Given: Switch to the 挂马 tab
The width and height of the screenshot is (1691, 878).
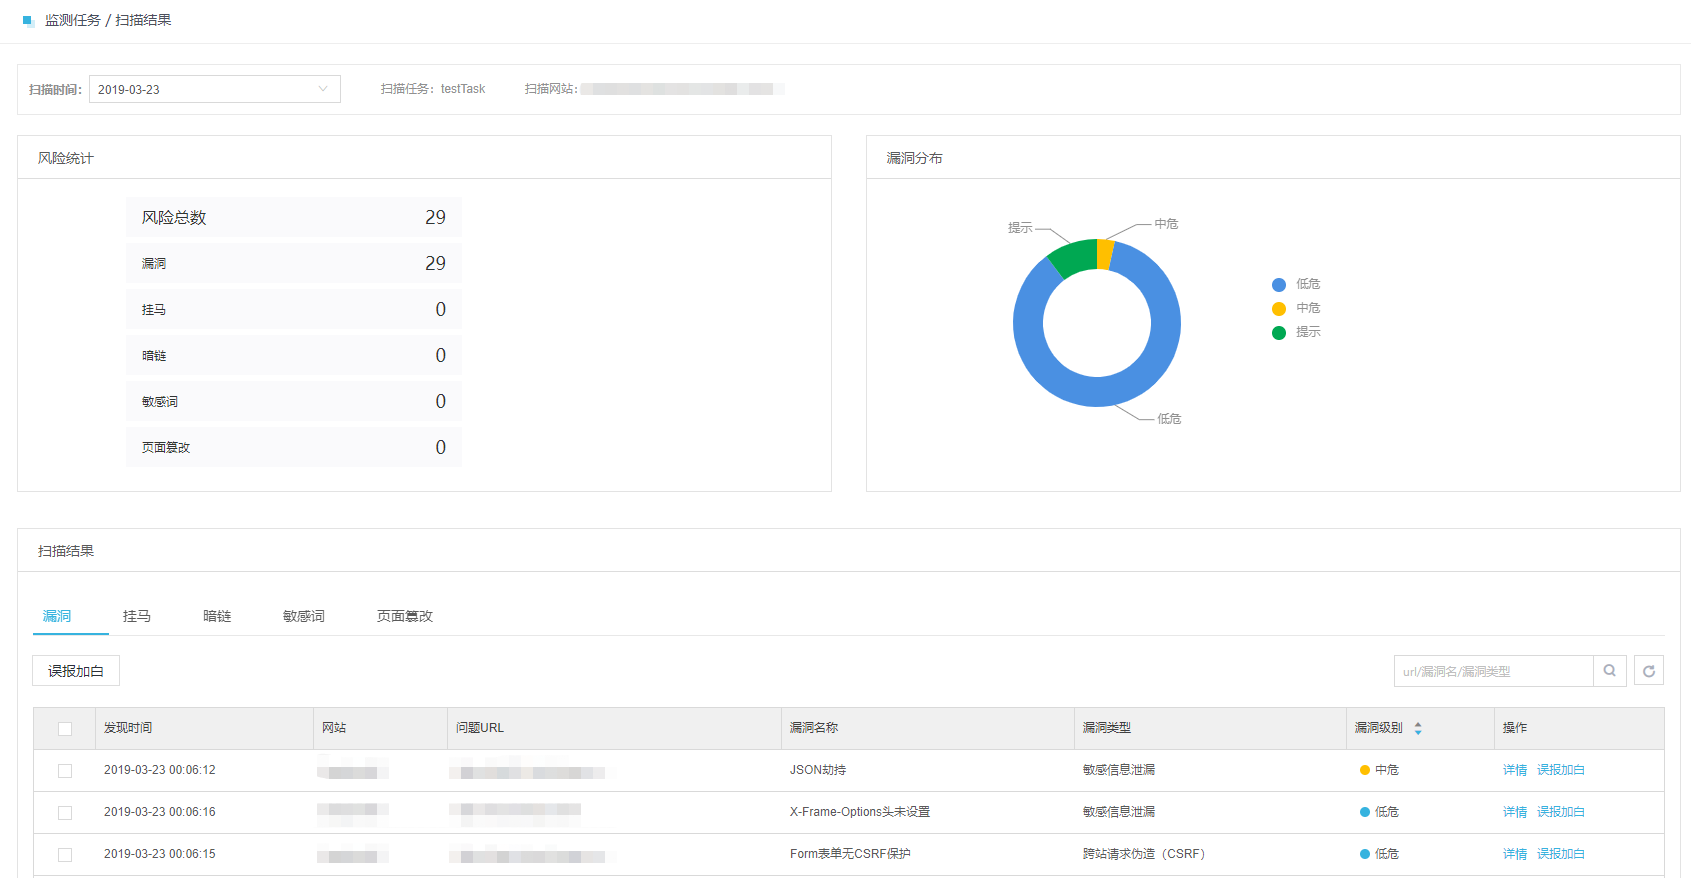Looking at the screenshot, I should (137, 616).
